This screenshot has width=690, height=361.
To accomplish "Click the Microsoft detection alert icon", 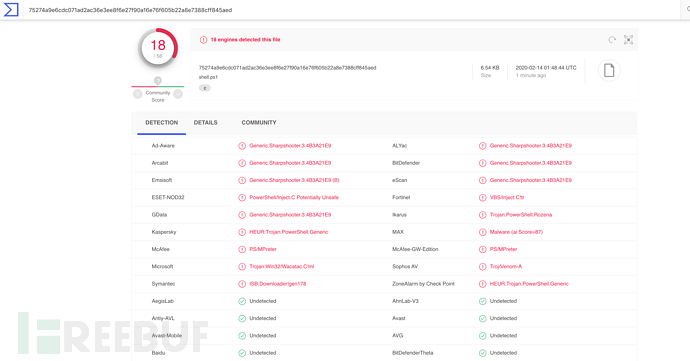I will click(x=242, y=266).
